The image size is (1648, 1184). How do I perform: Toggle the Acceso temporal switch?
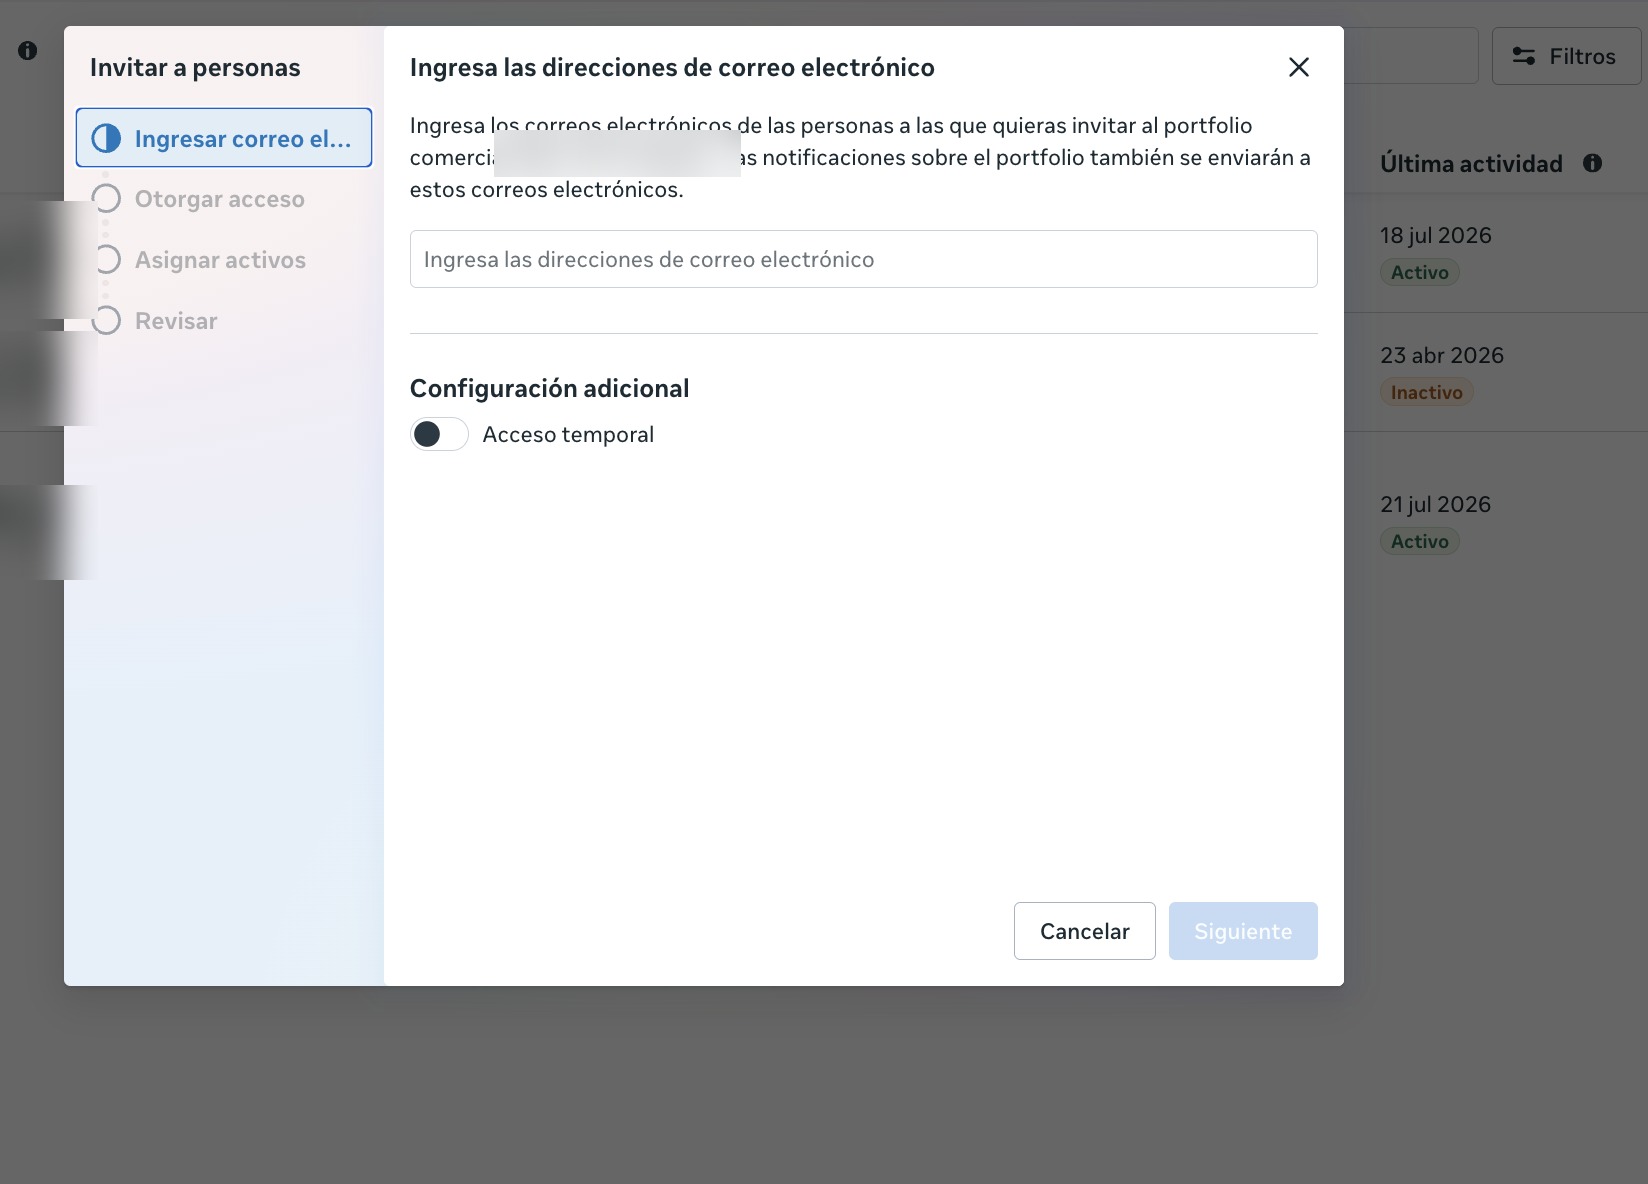[x=439, y=434]
